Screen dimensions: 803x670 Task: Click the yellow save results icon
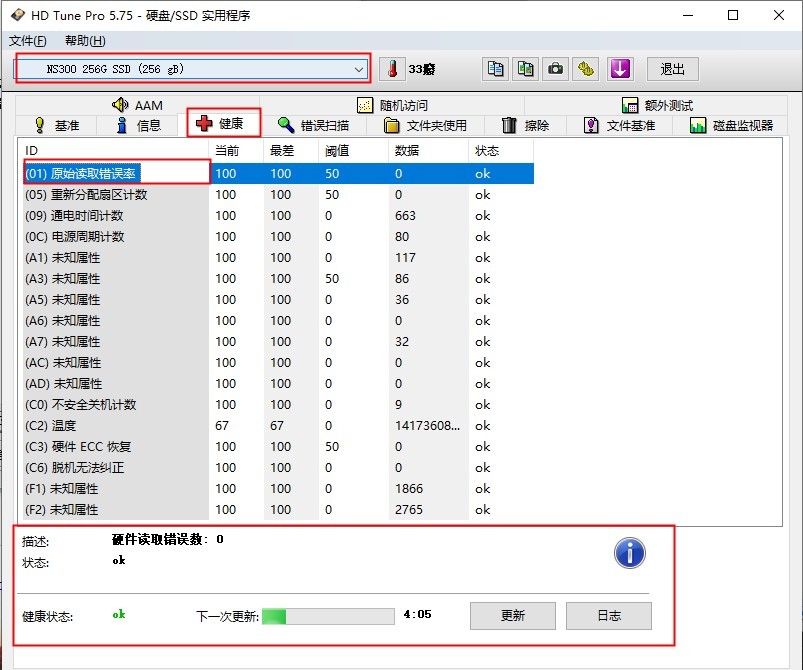(x=586, y=68)
